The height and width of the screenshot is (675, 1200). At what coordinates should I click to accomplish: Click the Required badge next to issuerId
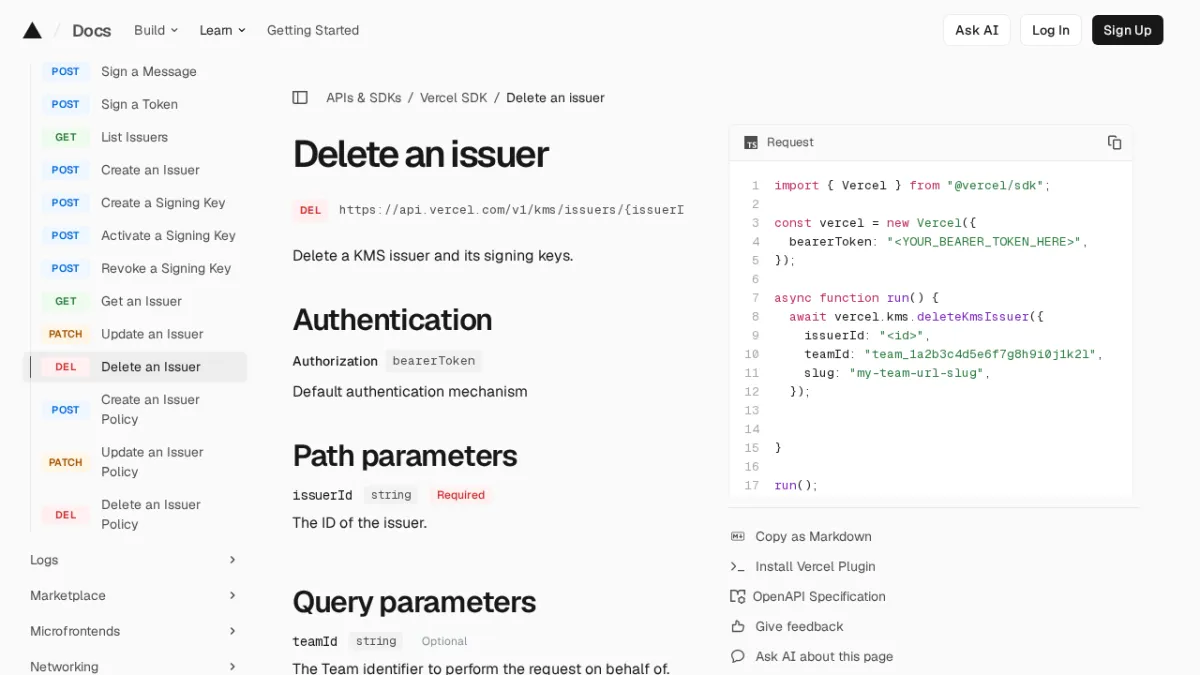(460, 495)
